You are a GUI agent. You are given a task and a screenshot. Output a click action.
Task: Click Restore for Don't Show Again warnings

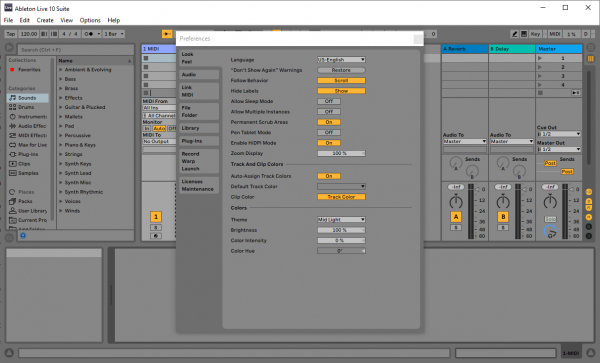point(341,70)
